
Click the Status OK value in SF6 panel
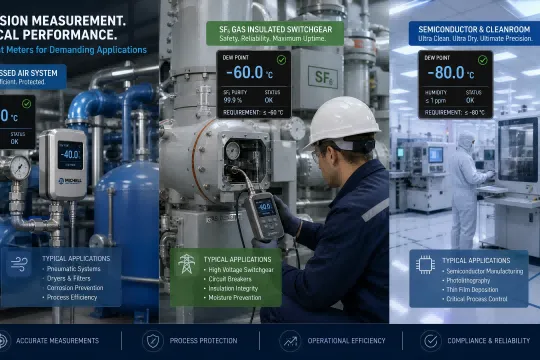pos(269,100)
